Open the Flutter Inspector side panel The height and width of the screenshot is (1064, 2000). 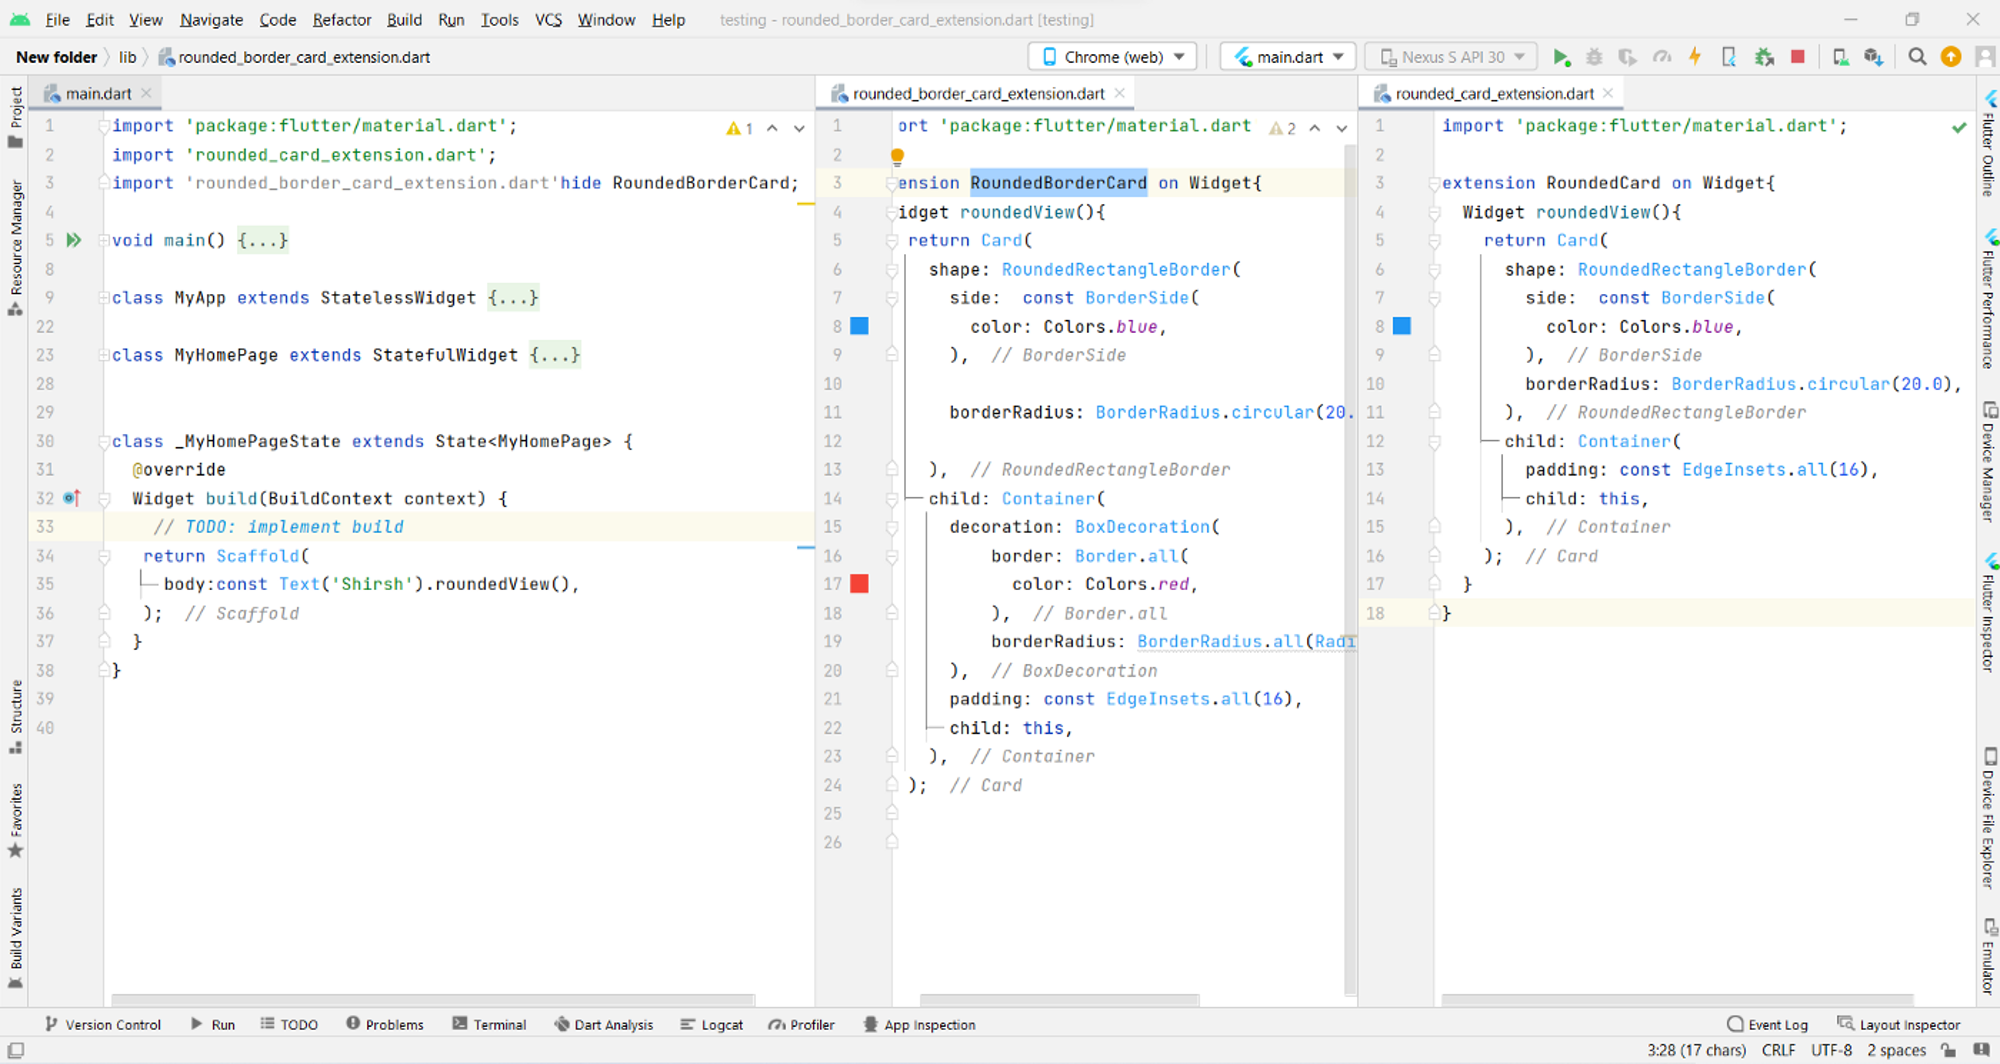(x=1988, y=612)
